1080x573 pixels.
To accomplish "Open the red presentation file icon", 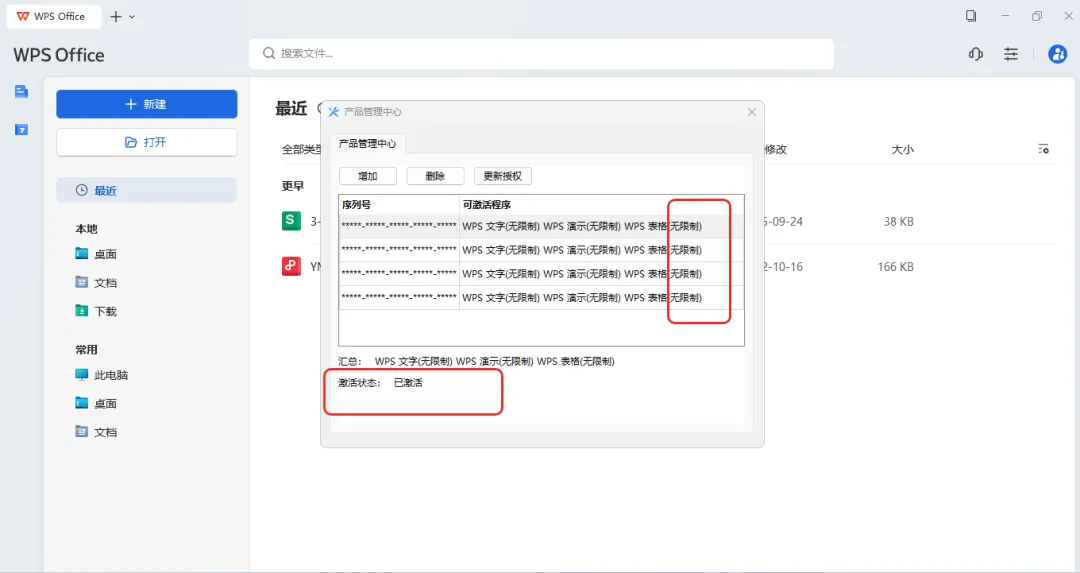I will pyautogui.click(x=291, y=267).
